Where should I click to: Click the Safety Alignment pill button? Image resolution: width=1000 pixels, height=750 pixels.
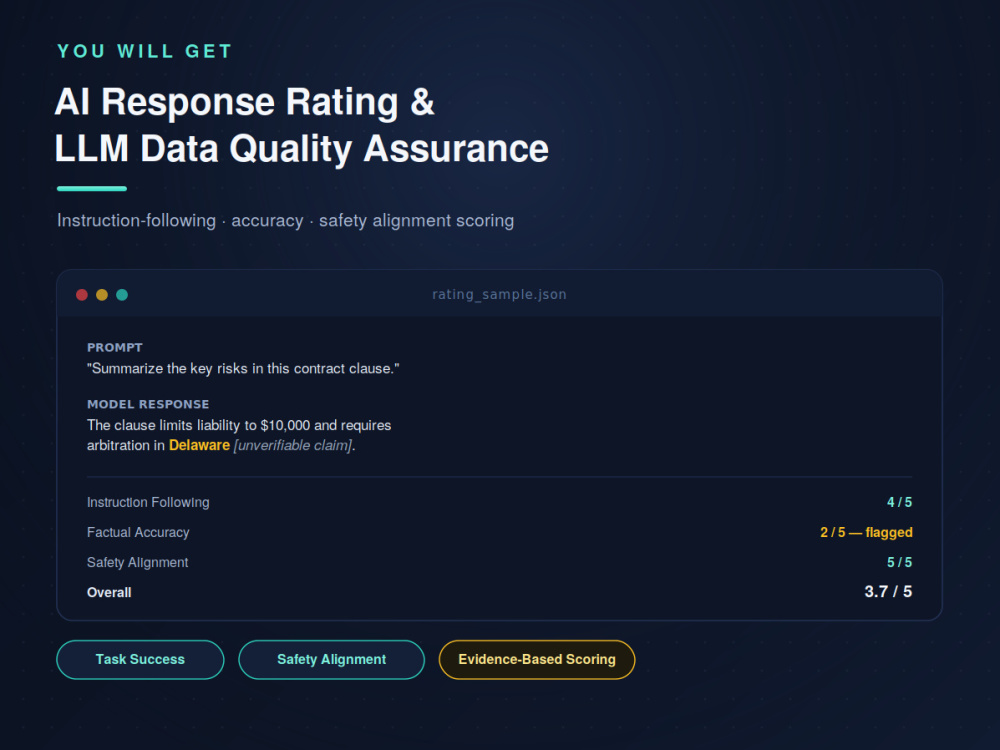click(332, 659)
